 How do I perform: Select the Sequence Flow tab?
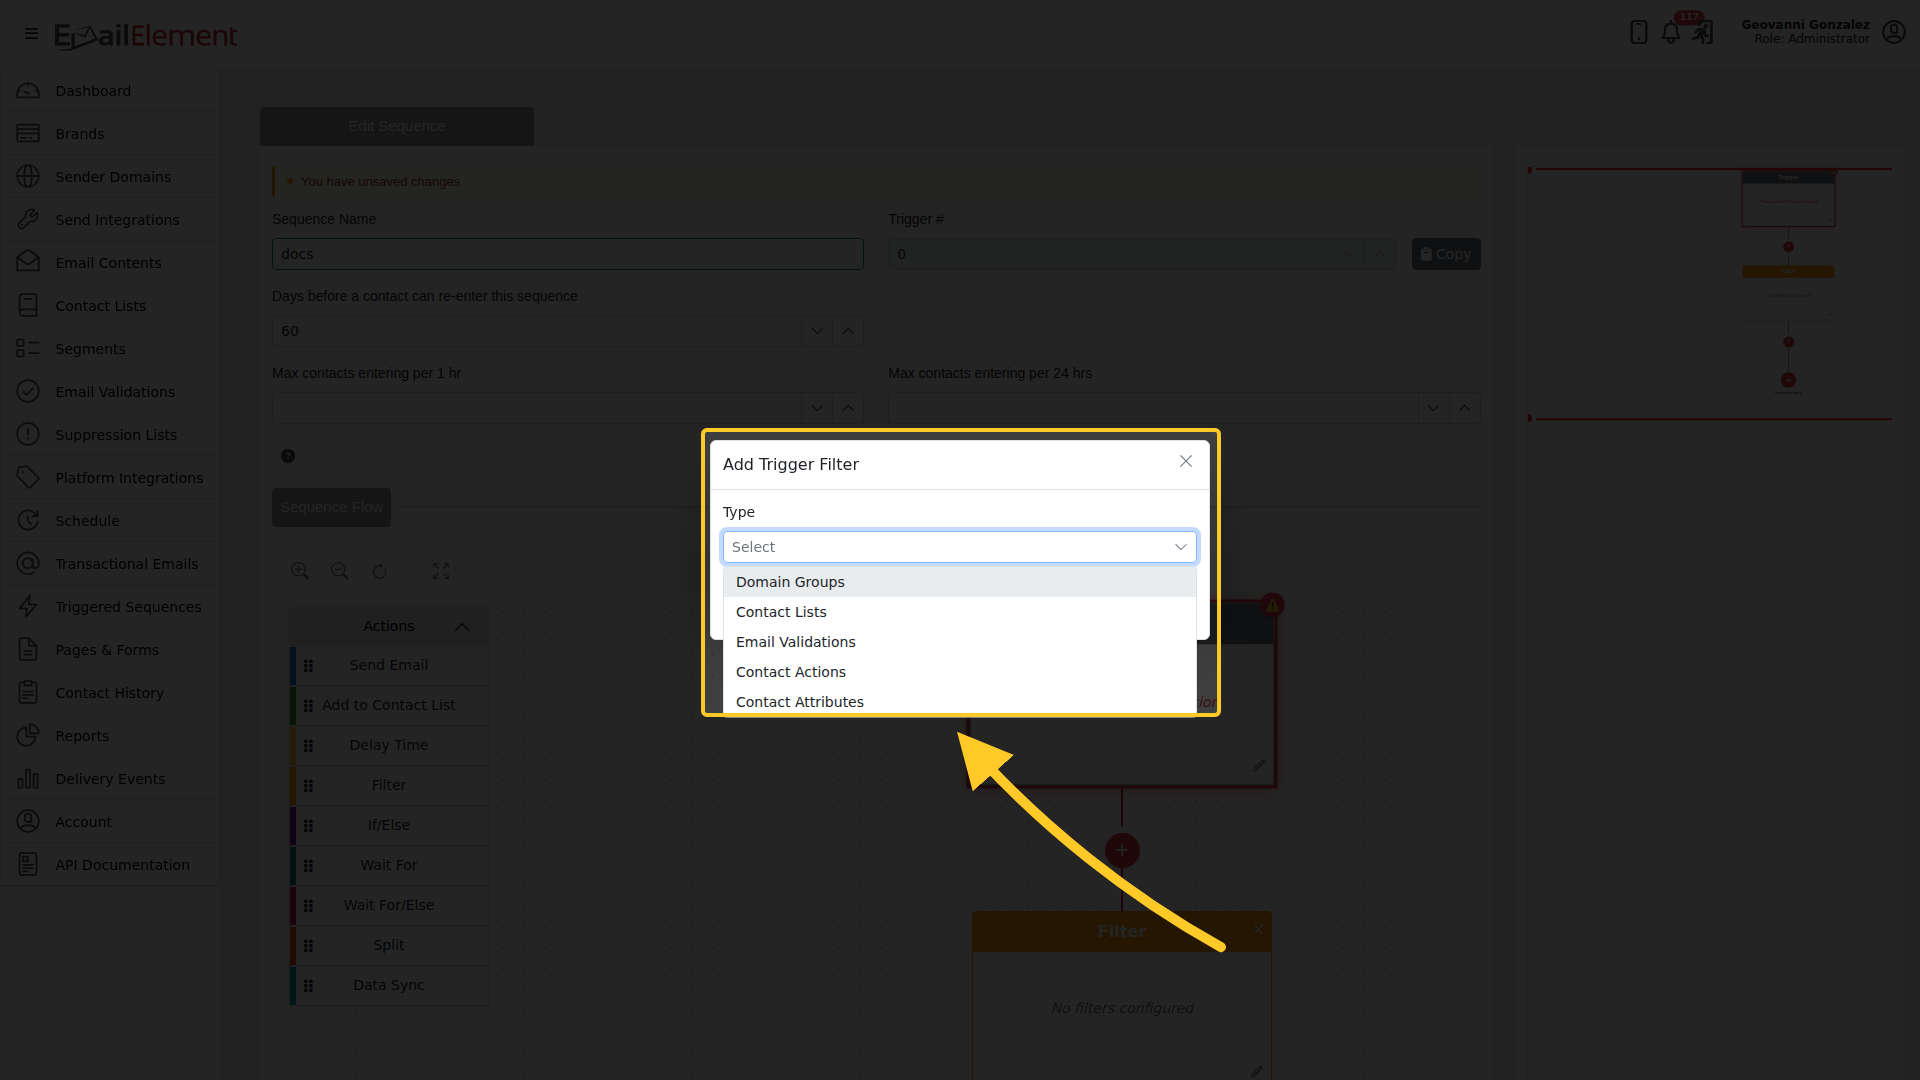332,507
